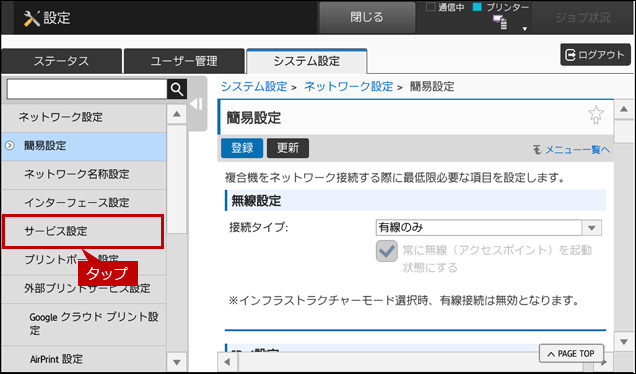The height and width of the screenshot is (374, 636).
Task: Click side menu scroll up arrow
Action: (x=176, y=114)
